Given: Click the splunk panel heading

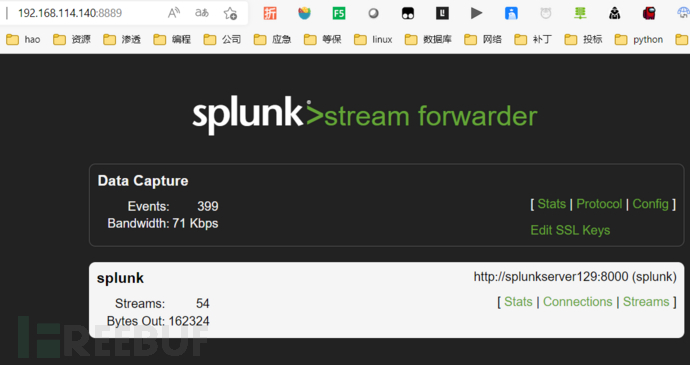Looking at the screenshot, I should (120, 278).
